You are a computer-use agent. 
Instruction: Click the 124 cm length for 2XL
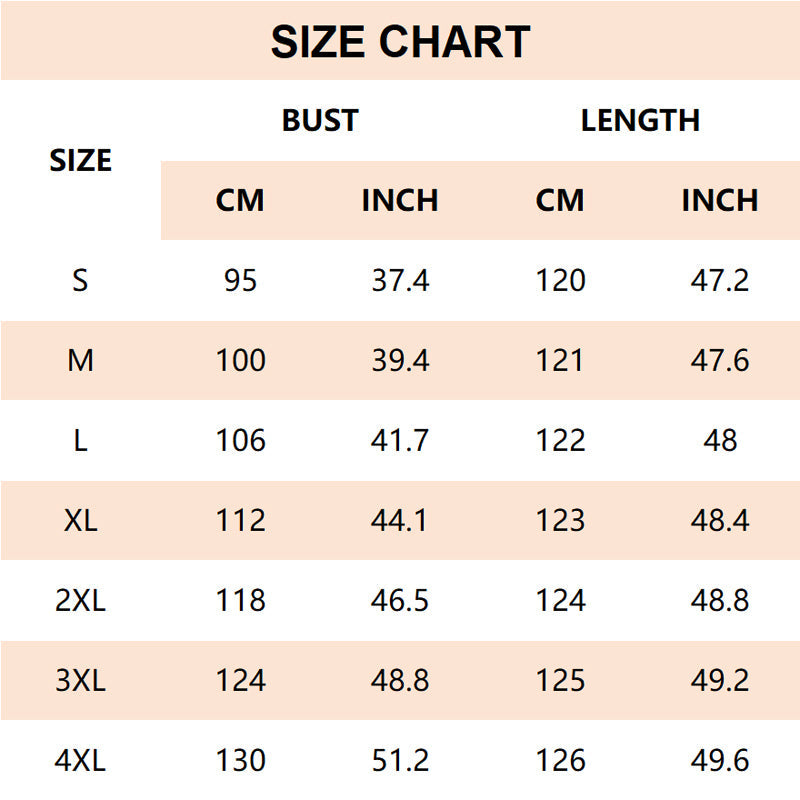tap(561, 600)
